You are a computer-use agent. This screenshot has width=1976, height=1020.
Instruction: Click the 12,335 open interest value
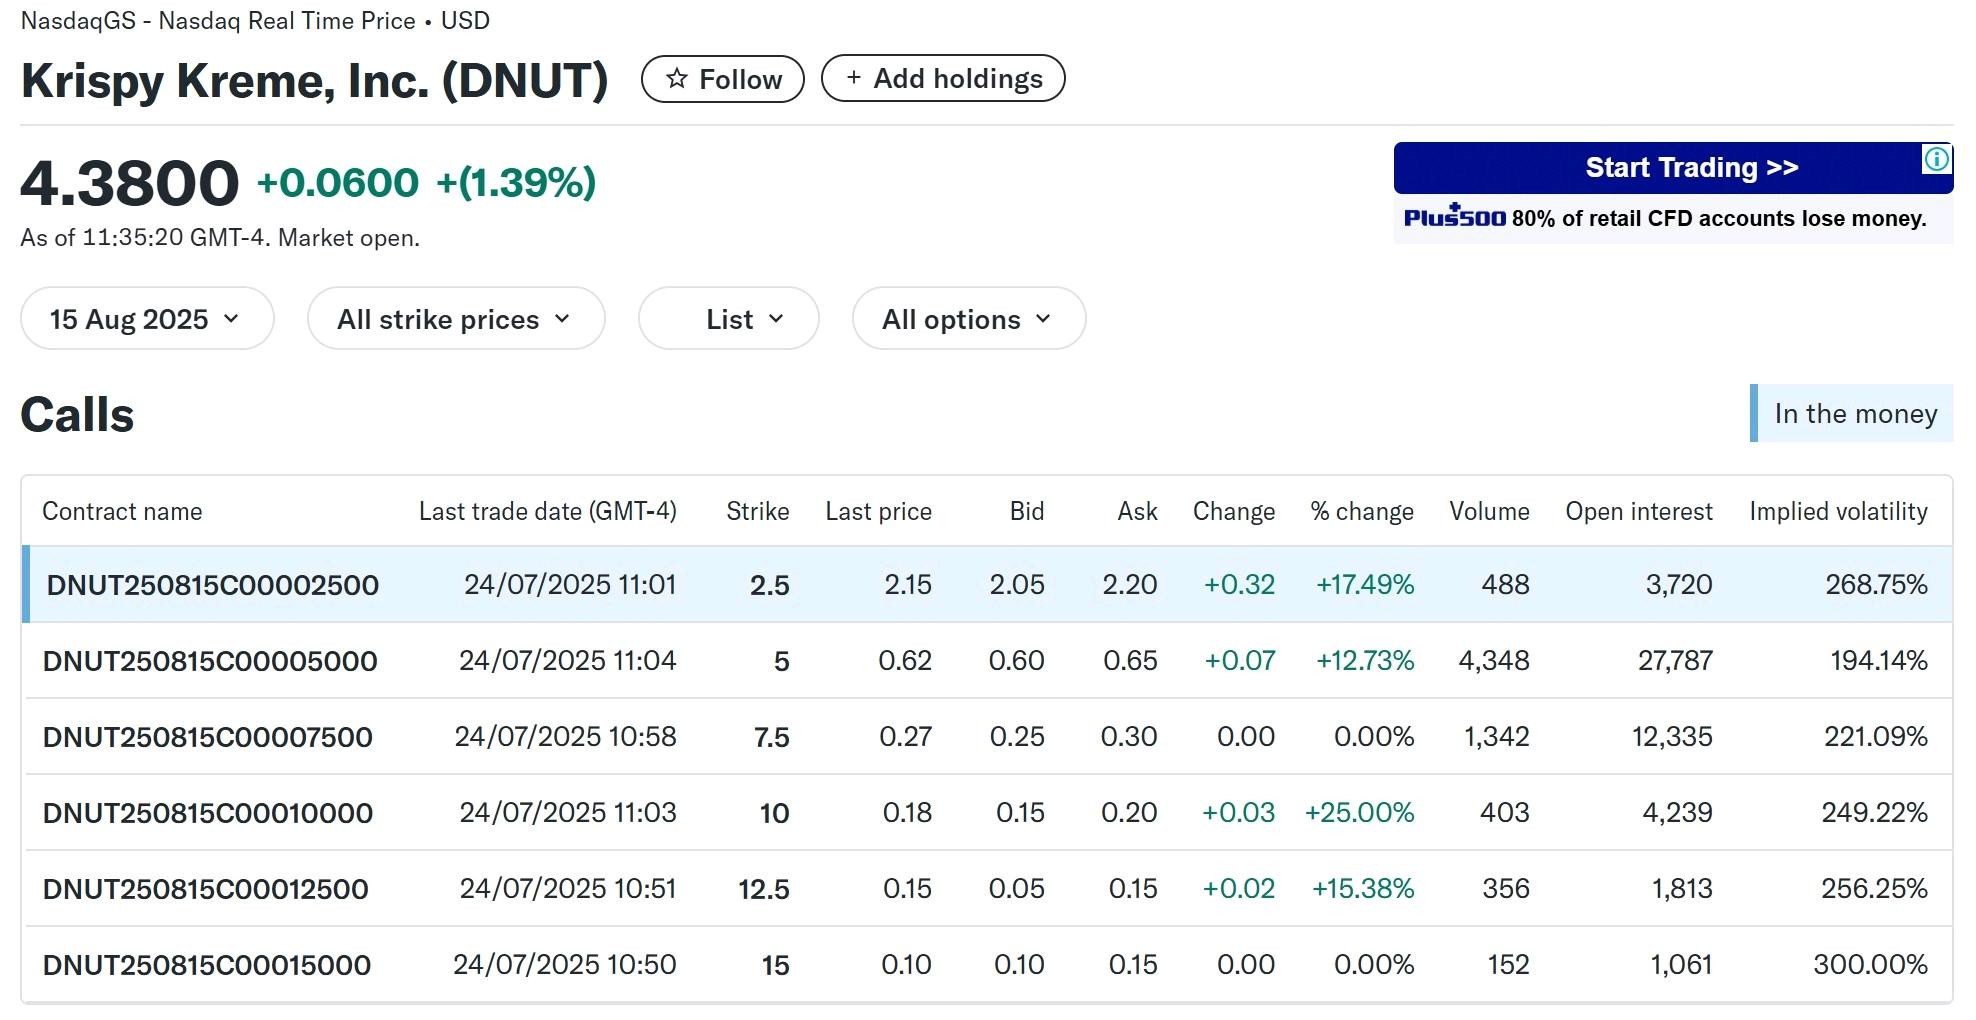pyautogui.click(x=1673, y=737)
